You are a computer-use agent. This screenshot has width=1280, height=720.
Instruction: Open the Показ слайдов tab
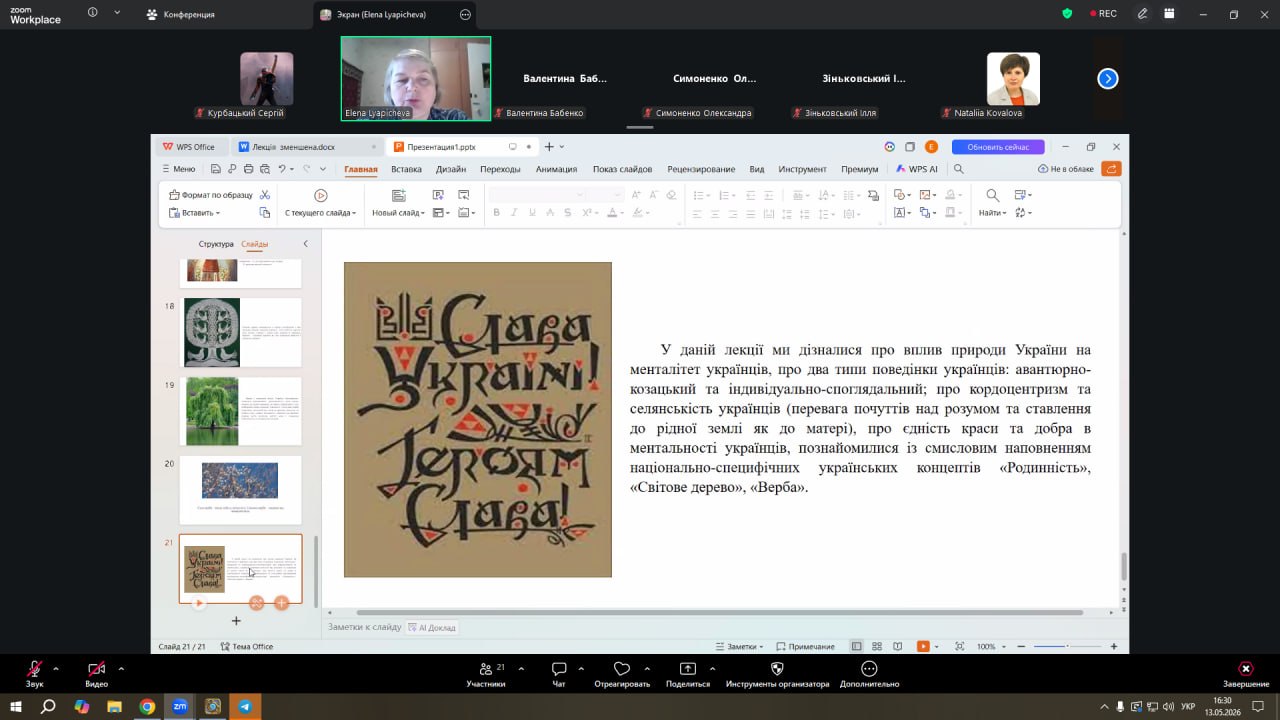[622, 169]
